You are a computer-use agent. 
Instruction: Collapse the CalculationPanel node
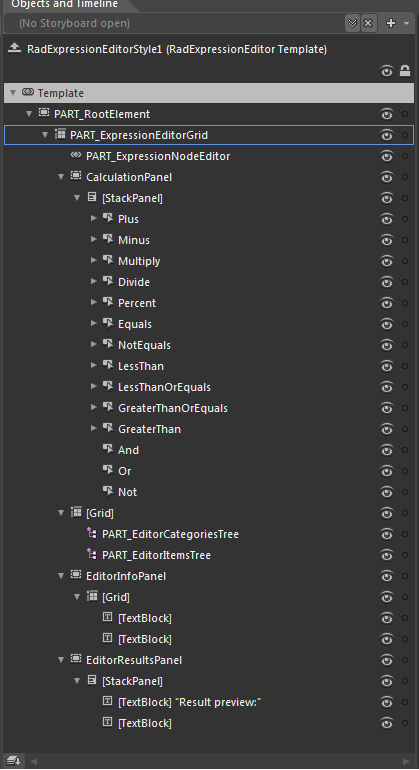(61, 176)
